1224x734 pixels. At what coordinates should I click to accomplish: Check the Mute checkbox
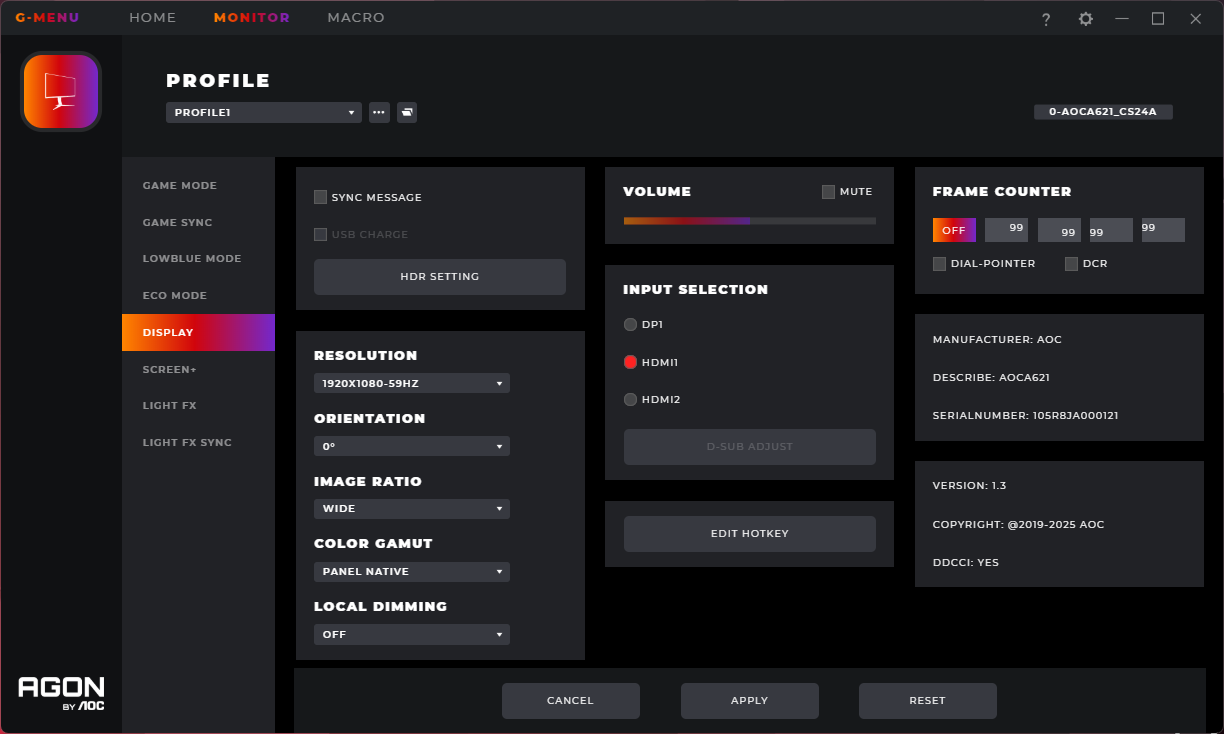click(828, 192)
